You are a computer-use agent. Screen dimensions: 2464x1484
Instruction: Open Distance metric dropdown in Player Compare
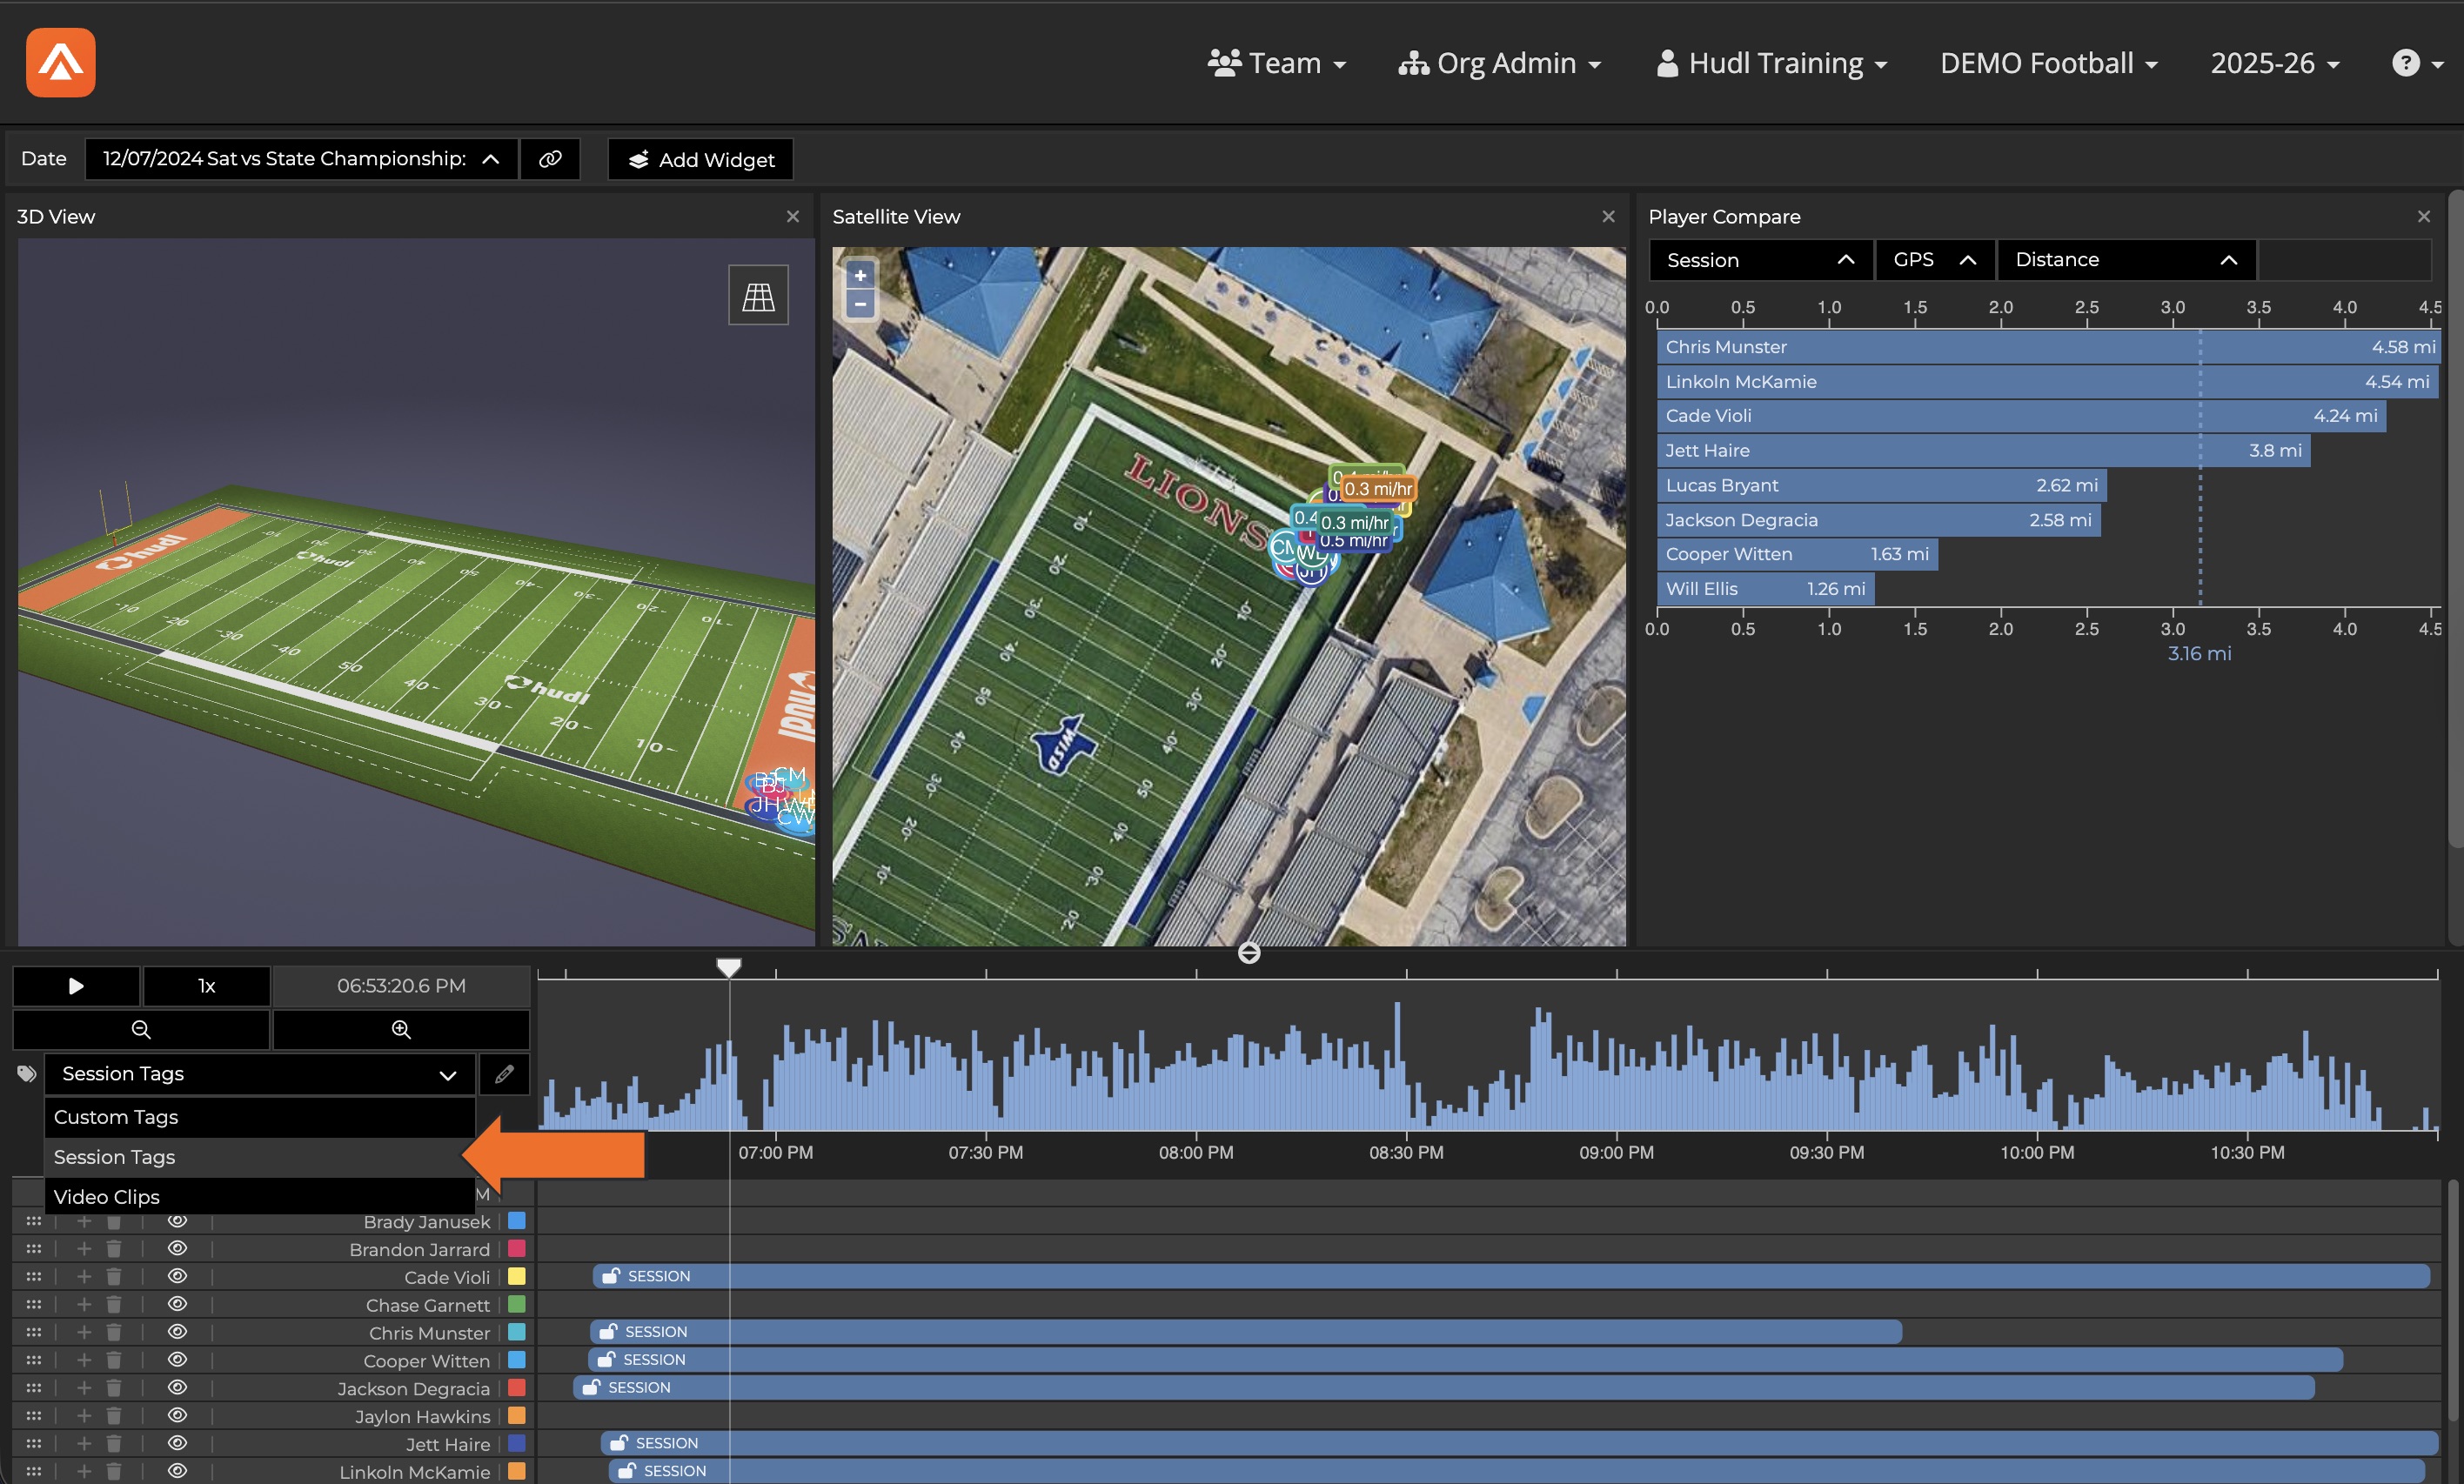[x=2126, y=260]
